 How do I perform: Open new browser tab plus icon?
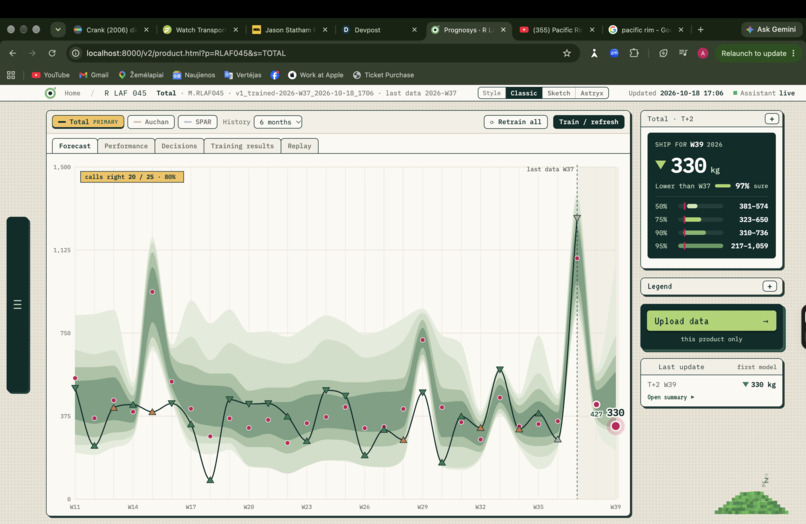[x=700, y=30]
